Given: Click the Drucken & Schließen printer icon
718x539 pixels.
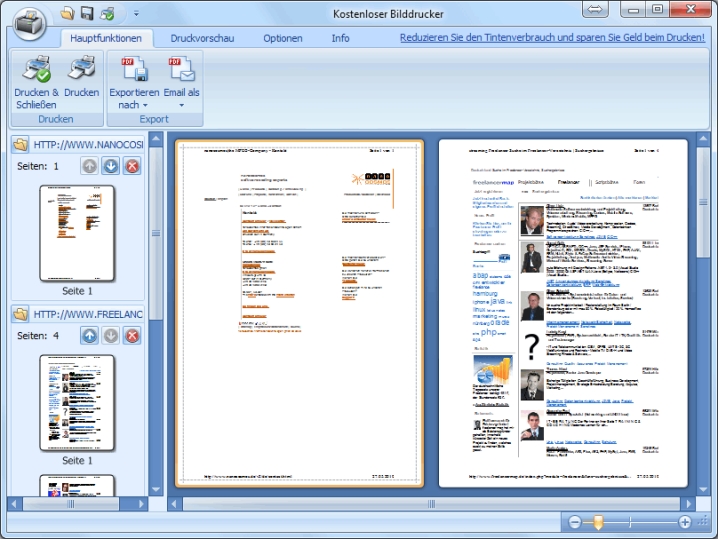Looking at the screenshot, I should pos(36,71).
